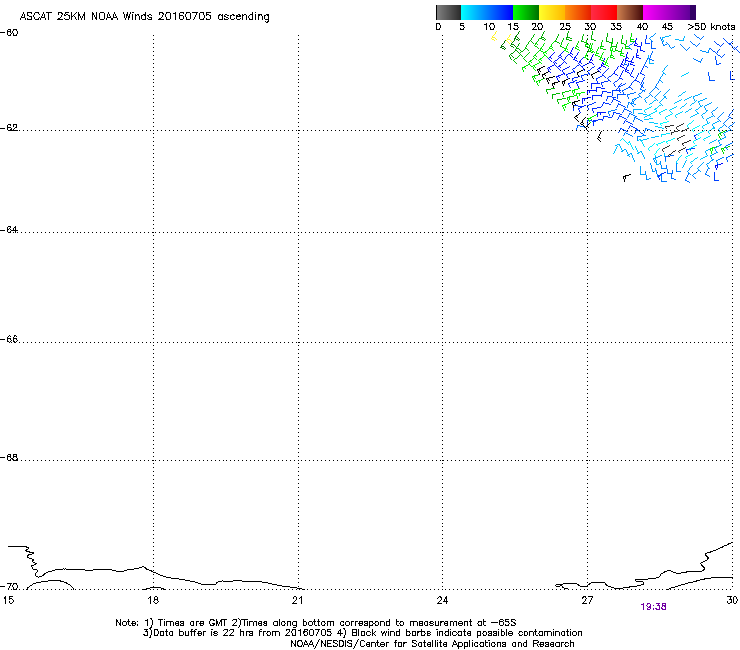Click the '-60' latitude label
Viewport: 740px width, 650px height.
tap(9, 33)
